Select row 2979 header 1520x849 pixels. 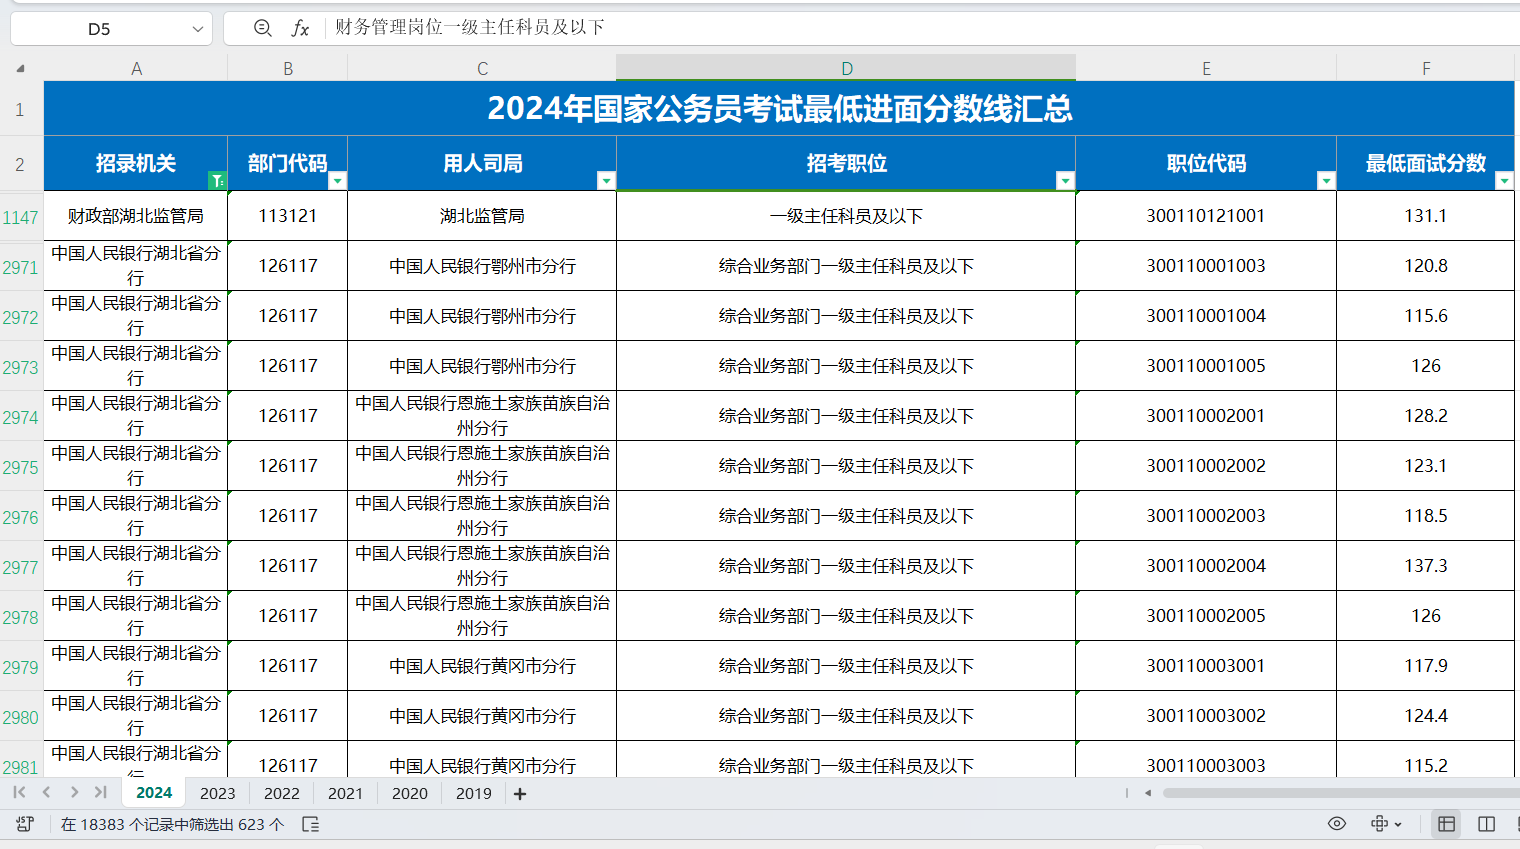click(x=20, y=667)
